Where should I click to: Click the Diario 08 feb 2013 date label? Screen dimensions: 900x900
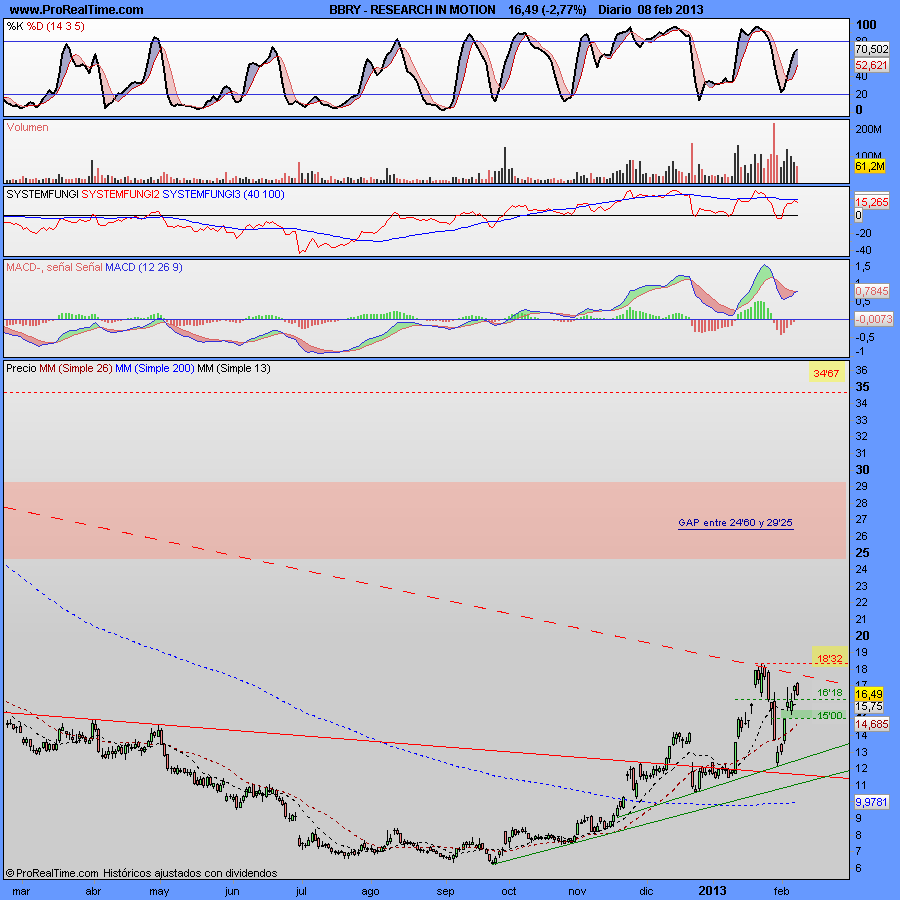[x=650, y=10]
